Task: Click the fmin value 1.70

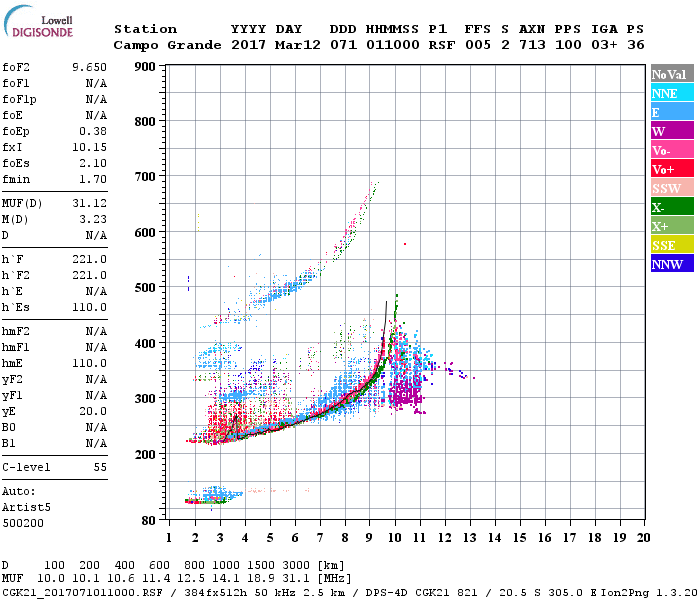Action: point(93,179)
